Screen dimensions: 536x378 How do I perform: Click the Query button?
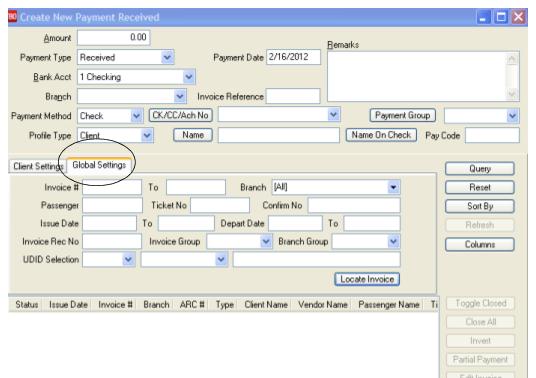[x=480, y=168]
